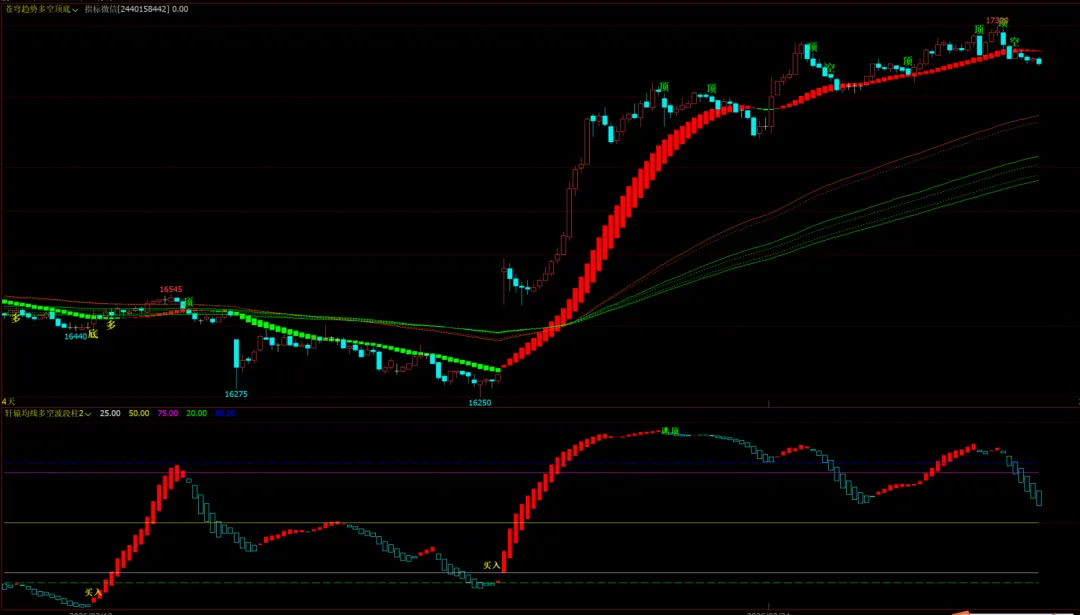Click the 25.00 indicator value
The width and height of the screenshot is (1080, 615).
coord(110,413)
